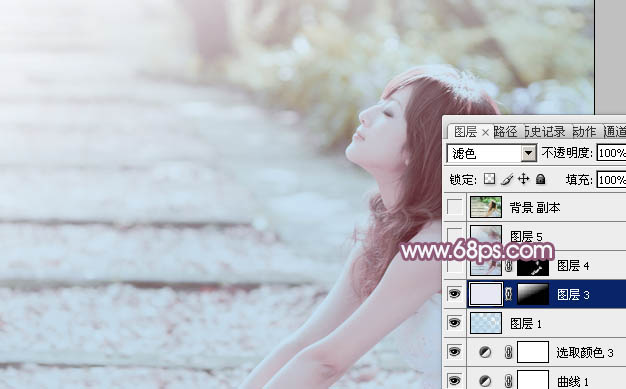Select the 图层 5 layer thumbnail
The width and height of the screenshot is (626, 389).
click(486, 235)
